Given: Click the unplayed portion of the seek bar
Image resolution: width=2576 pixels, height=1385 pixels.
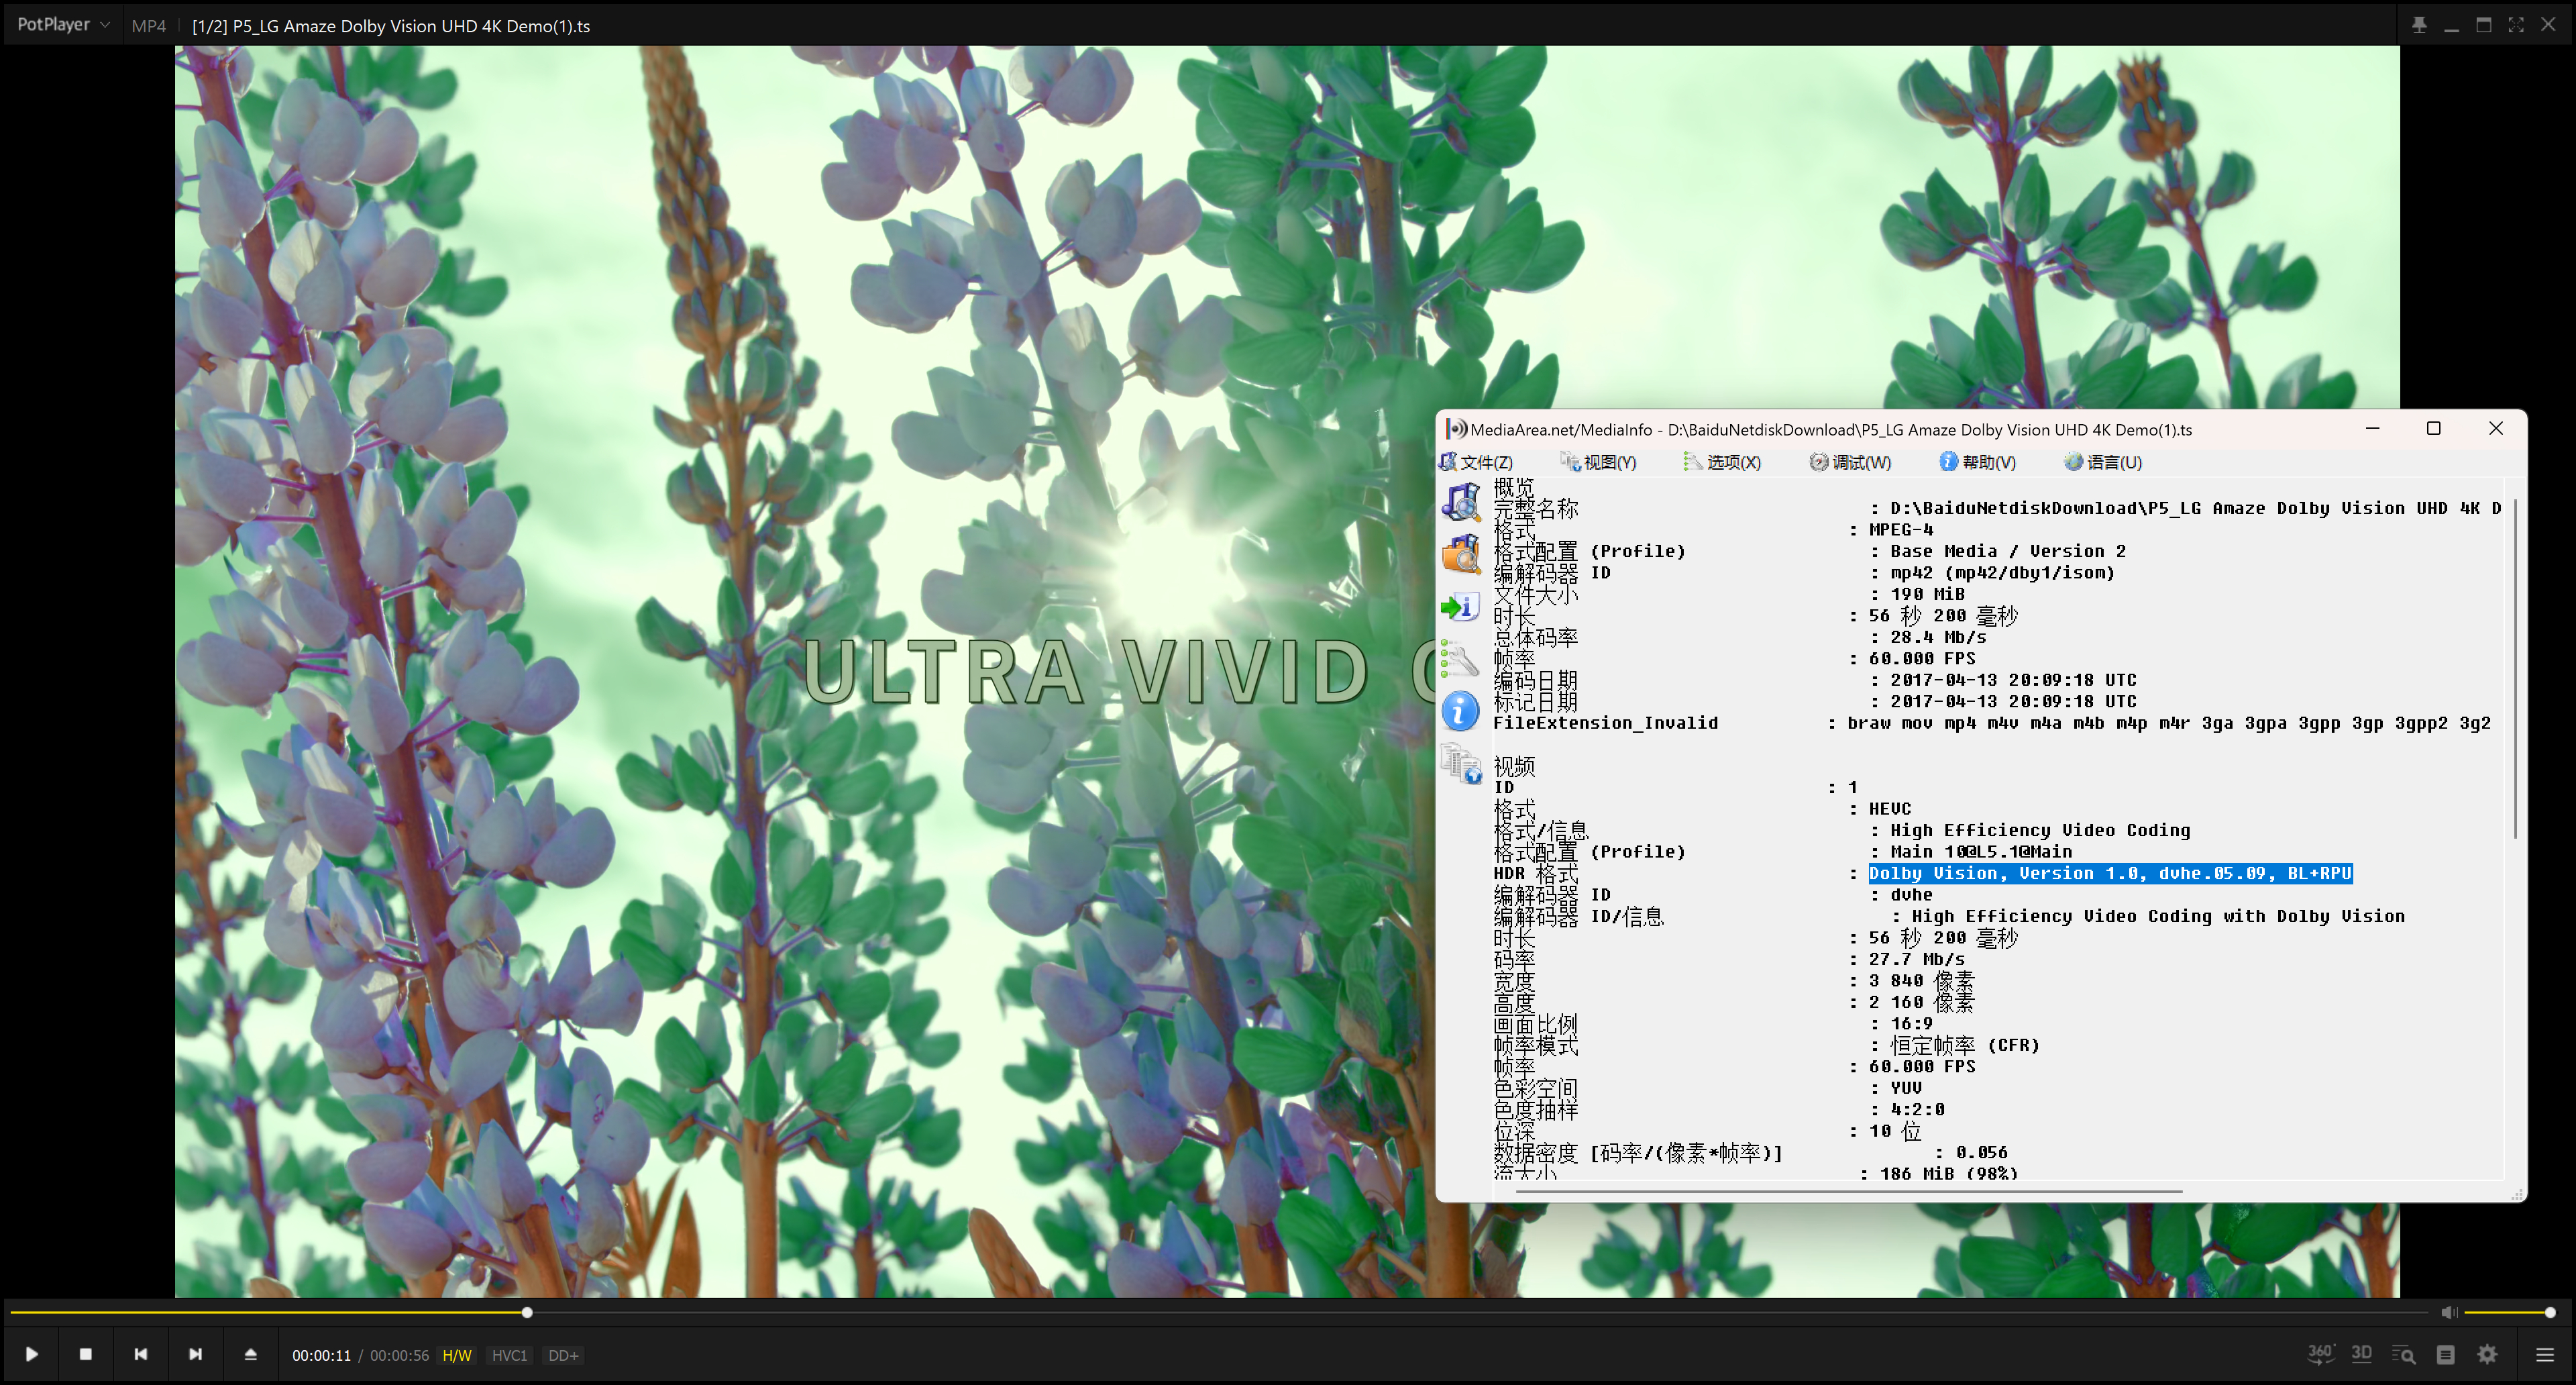Looking at the screenshot, I should point(1480,1312).
